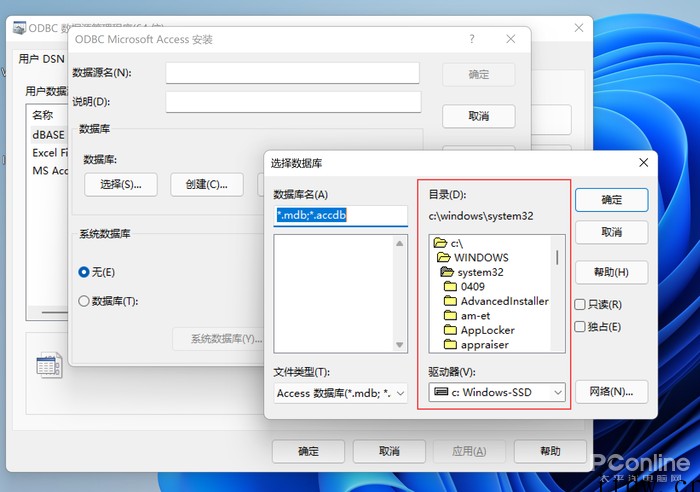This screenshot has width=700, height=492.
Task: Click the scroll-down arrow of file list
Action: [400, 345]
